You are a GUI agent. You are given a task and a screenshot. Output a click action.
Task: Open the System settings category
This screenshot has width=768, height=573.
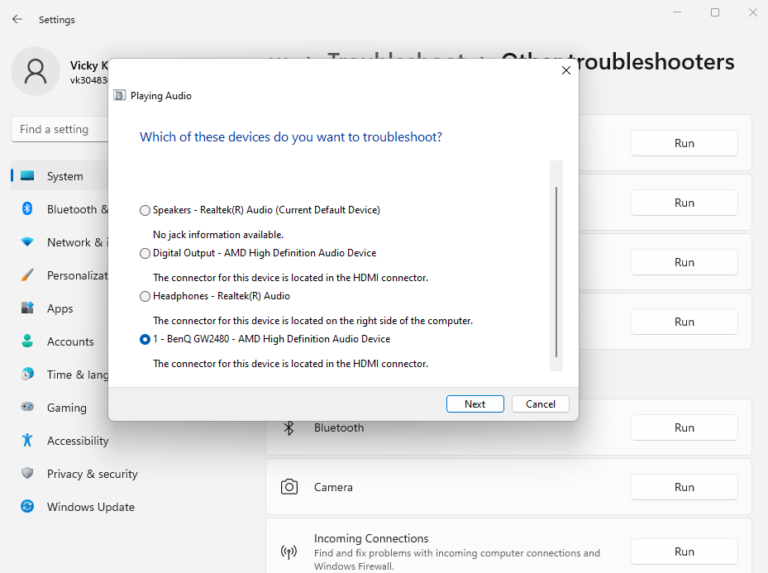(64, 176)
